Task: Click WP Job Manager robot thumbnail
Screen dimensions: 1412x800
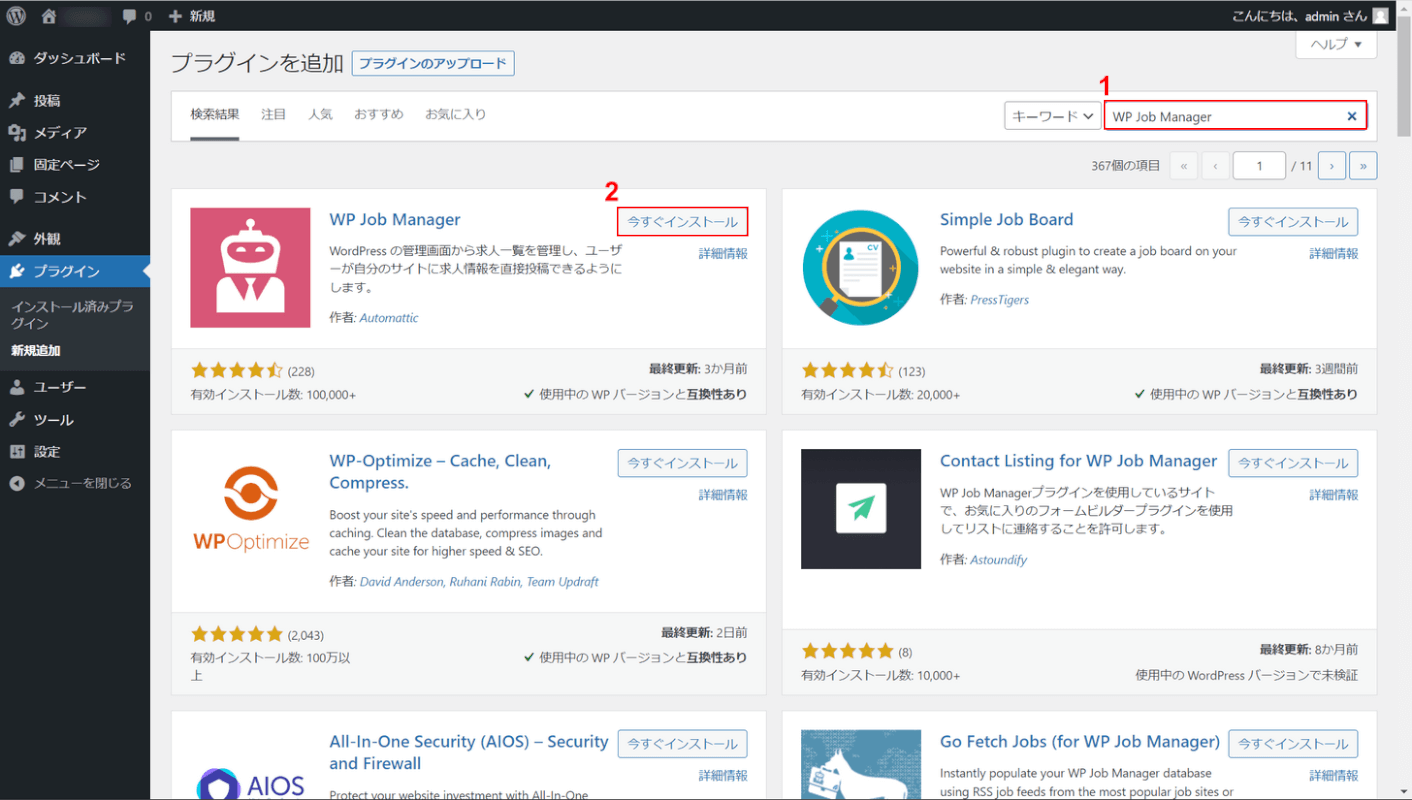Action: pyautogui.click(x=250, y=268)
